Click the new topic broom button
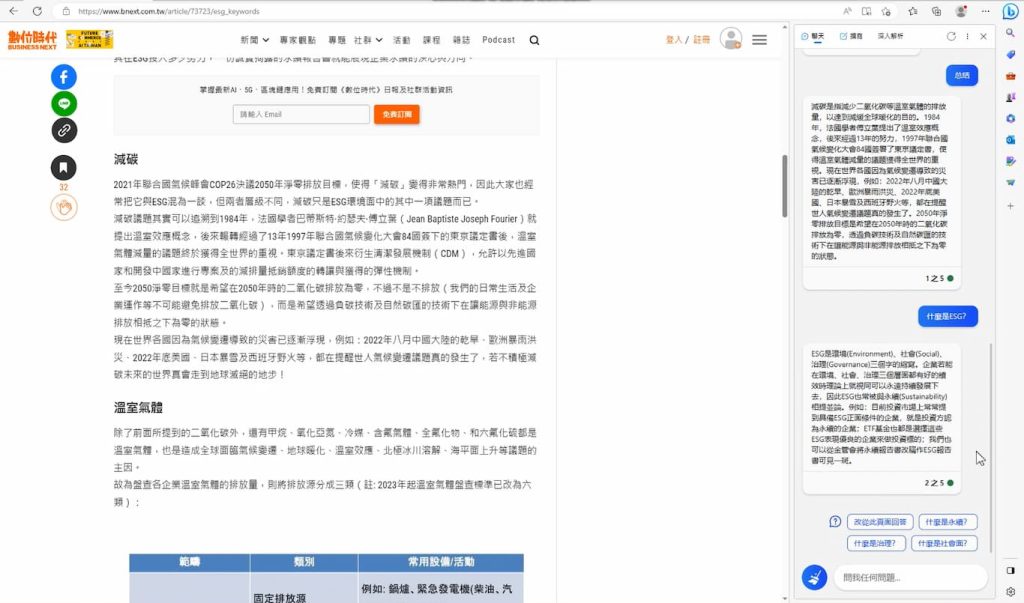 point(814,577)
